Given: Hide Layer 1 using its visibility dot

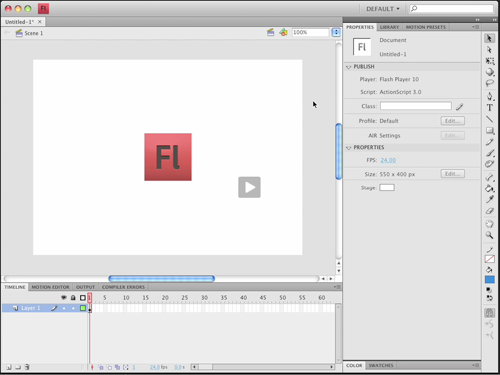Looking at the screenshot, I should coord(64,308).
